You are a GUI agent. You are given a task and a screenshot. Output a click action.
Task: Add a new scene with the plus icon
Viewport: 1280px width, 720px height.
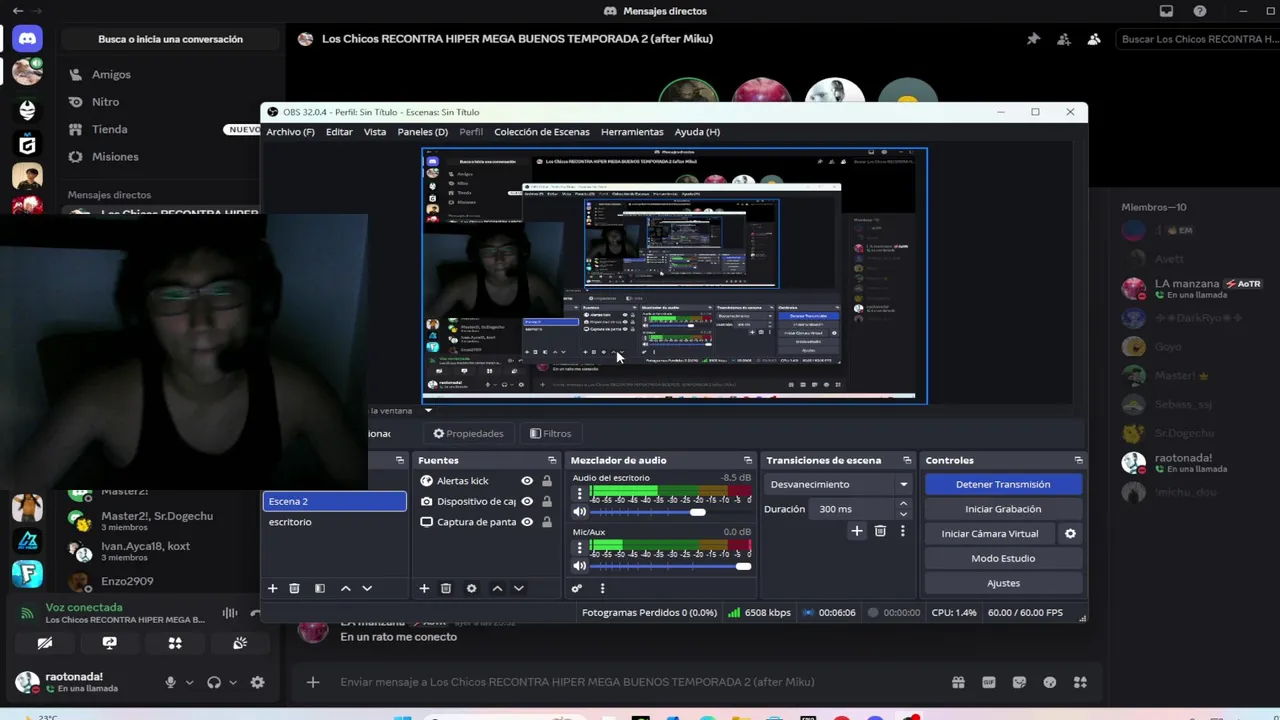[272, 588]
